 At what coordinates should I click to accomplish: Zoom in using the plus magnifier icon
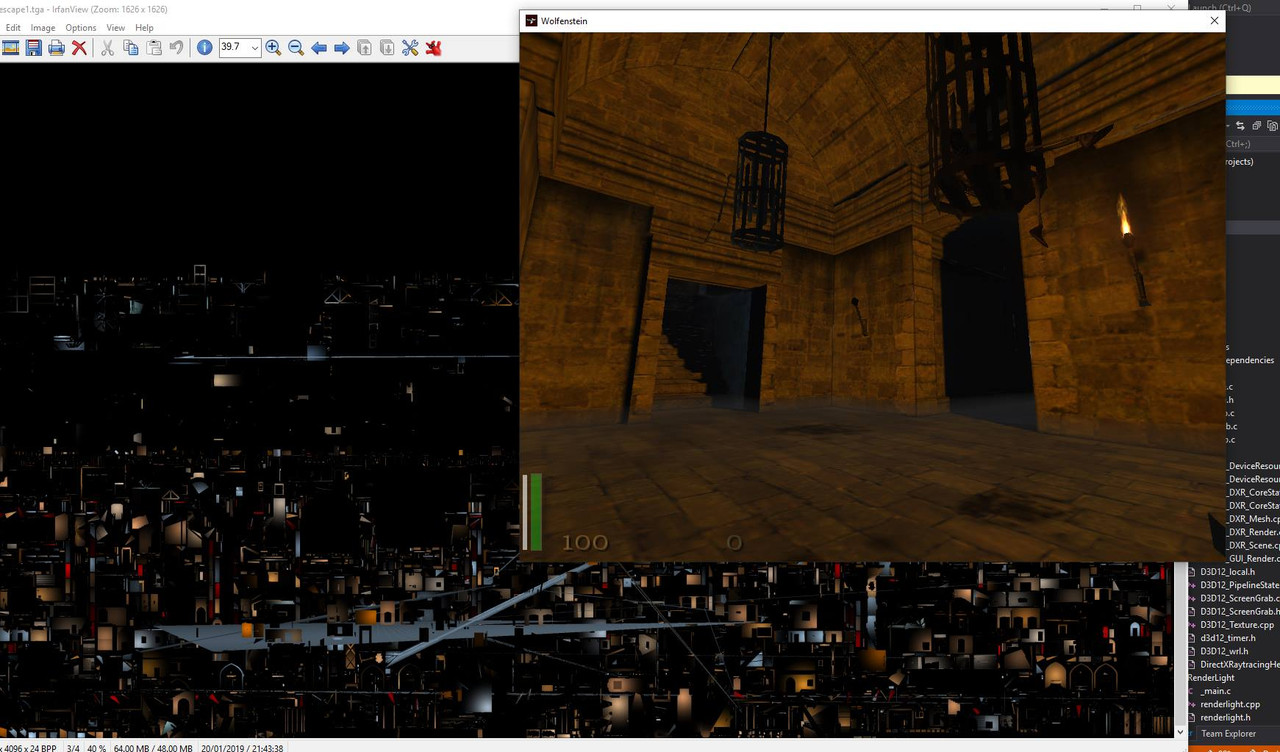pyautogui.click(x=273, y=47)
